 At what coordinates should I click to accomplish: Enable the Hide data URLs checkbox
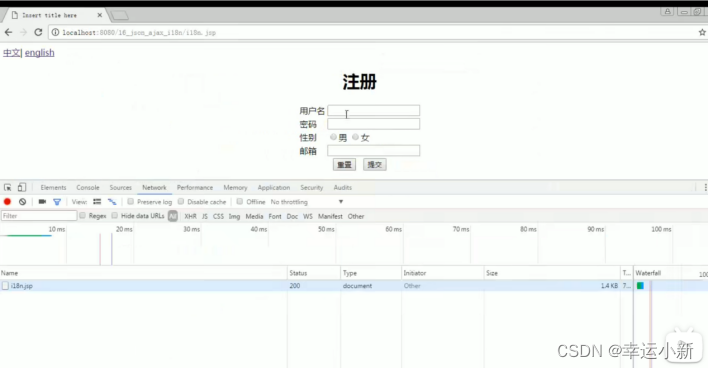click(x=114, y=216)
